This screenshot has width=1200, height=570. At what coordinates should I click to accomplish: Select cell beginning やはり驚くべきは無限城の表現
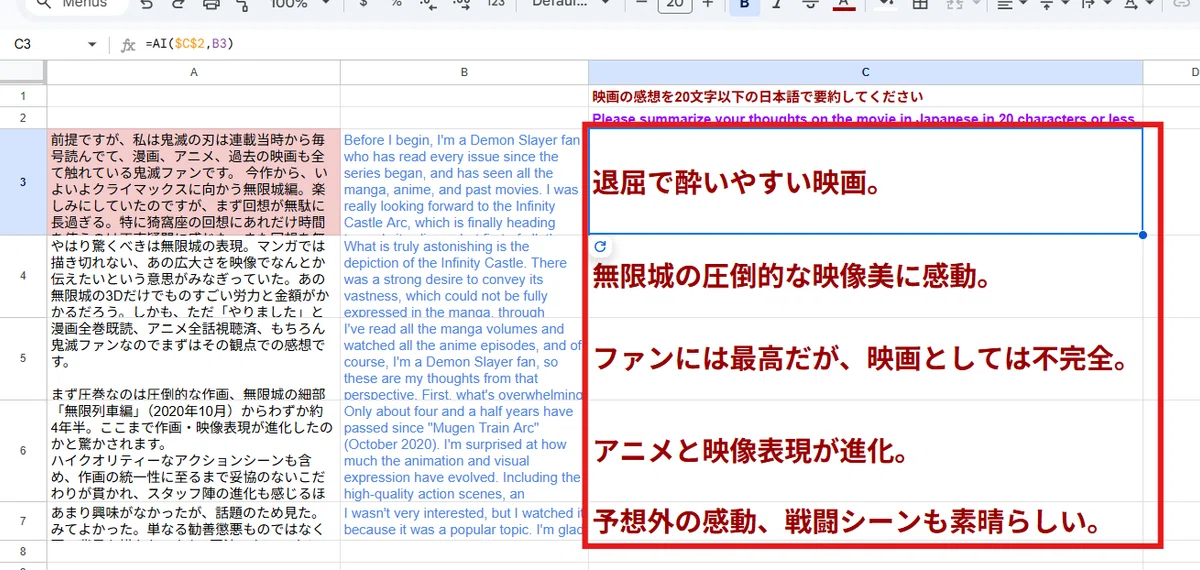tap(193, 276)
